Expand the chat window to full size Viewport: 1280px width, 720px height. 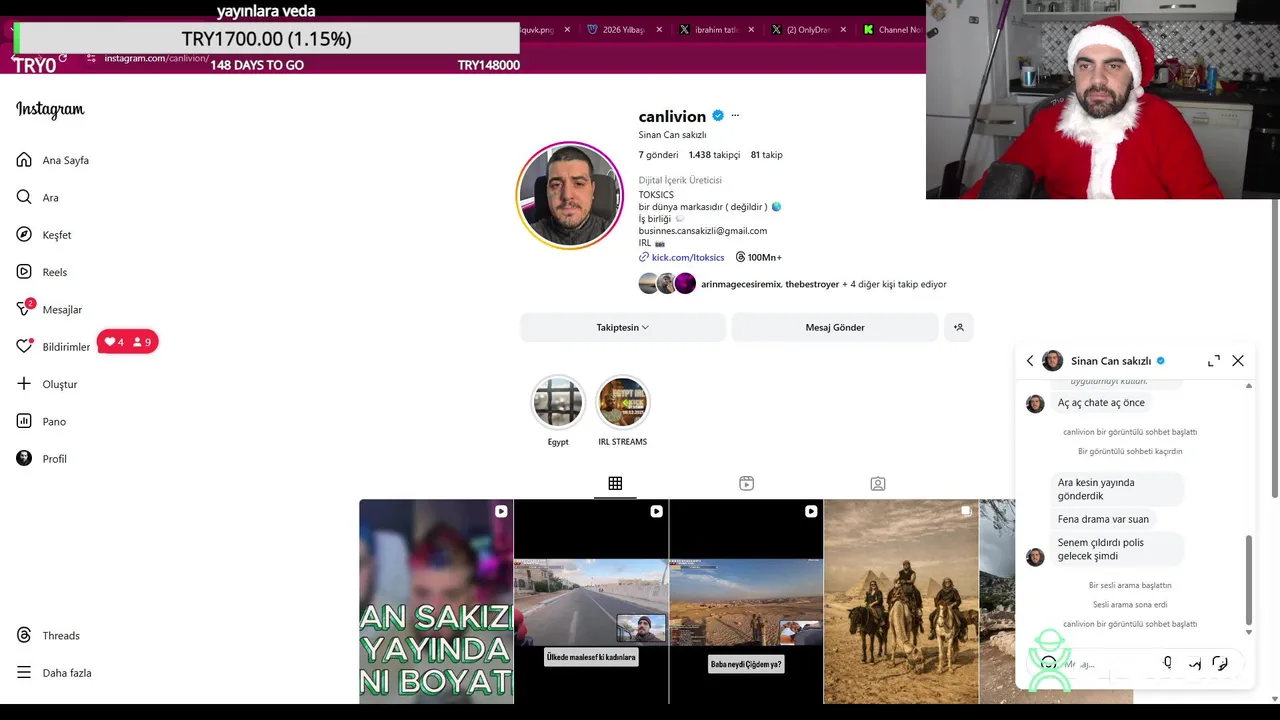1214,361
